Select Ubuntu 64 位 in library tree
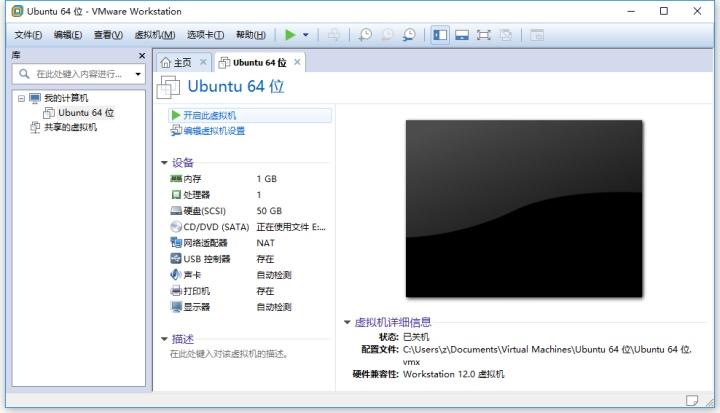720x413 pixels. tap(86, 113)
